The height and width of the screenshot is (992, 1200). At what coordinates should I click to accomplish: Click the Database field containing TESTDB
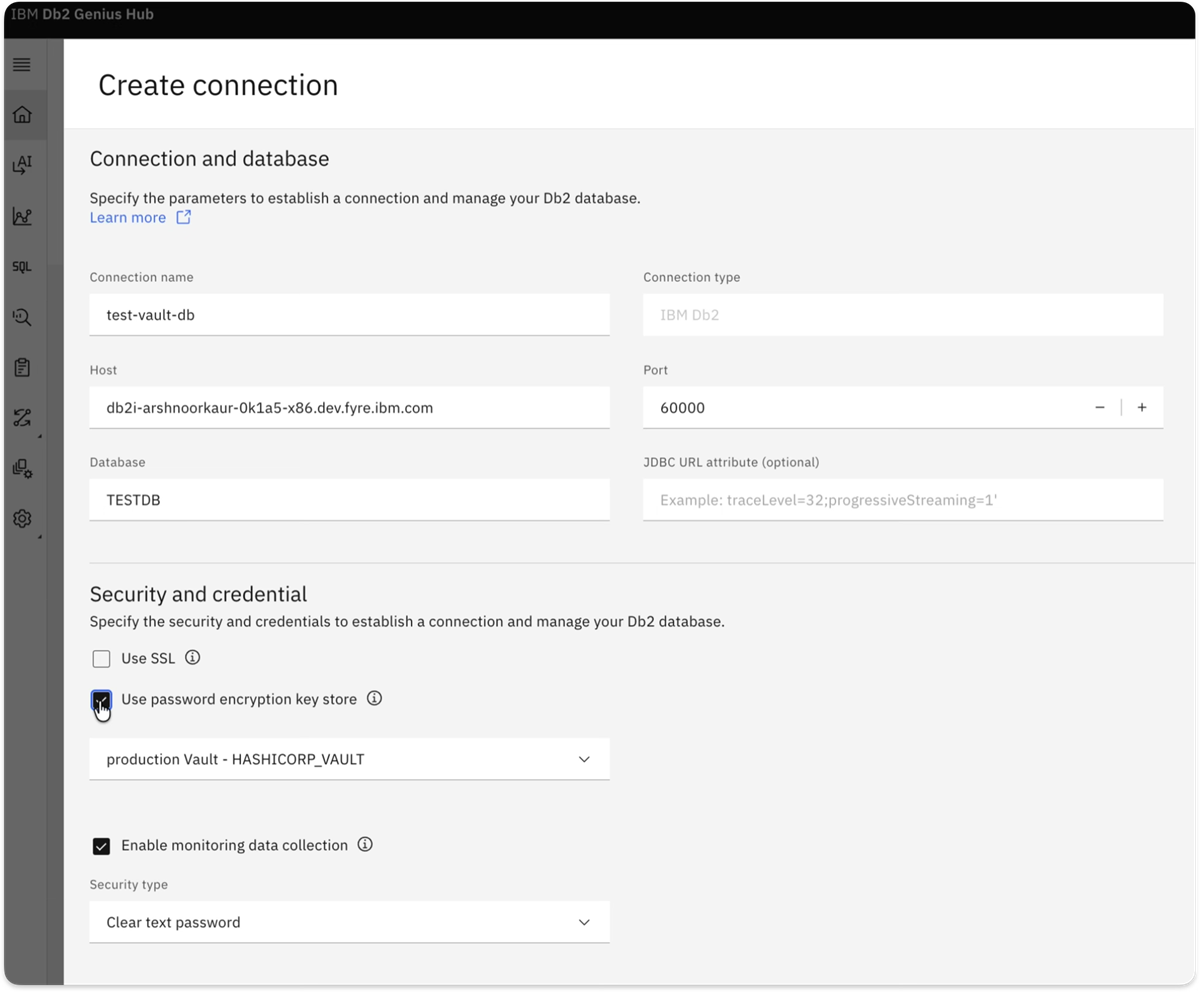(349, 500)
